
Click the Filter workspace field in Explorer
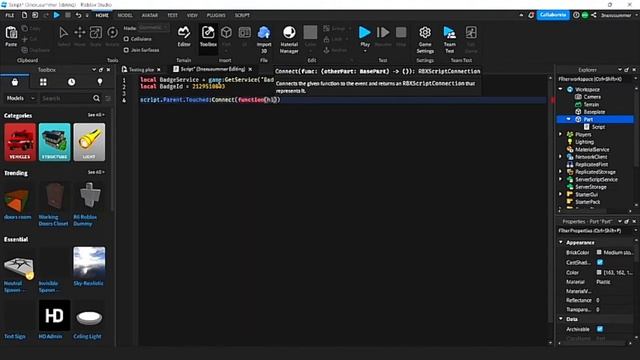594,79
